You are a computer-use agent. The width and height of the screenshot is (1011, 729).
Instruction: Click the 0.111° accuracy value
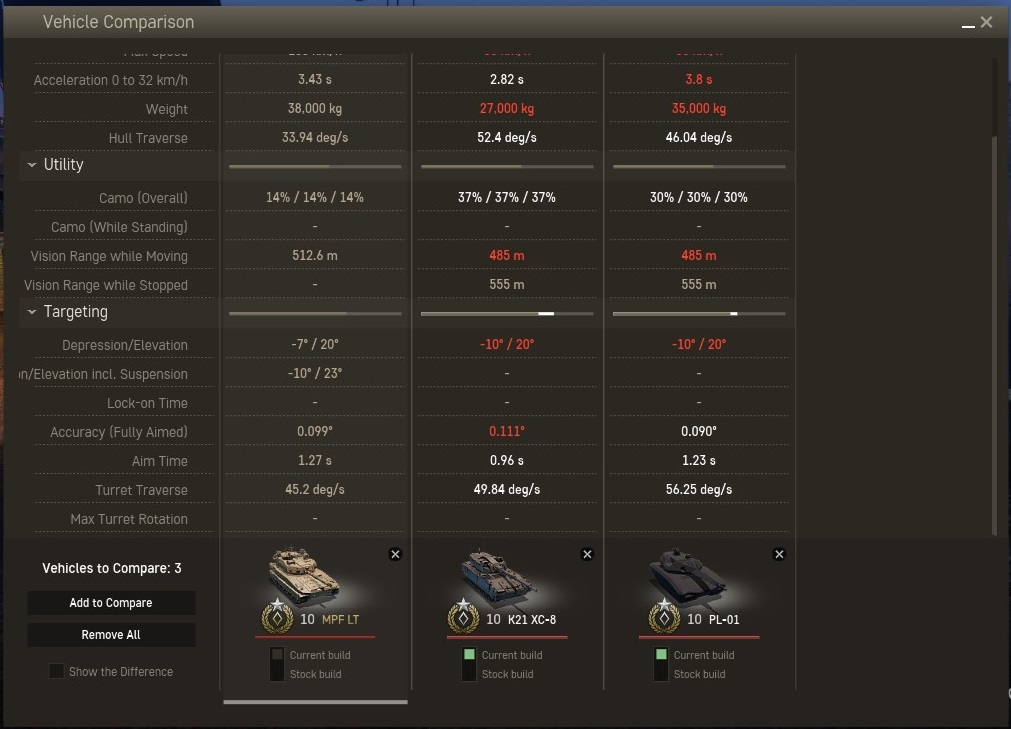507,431
